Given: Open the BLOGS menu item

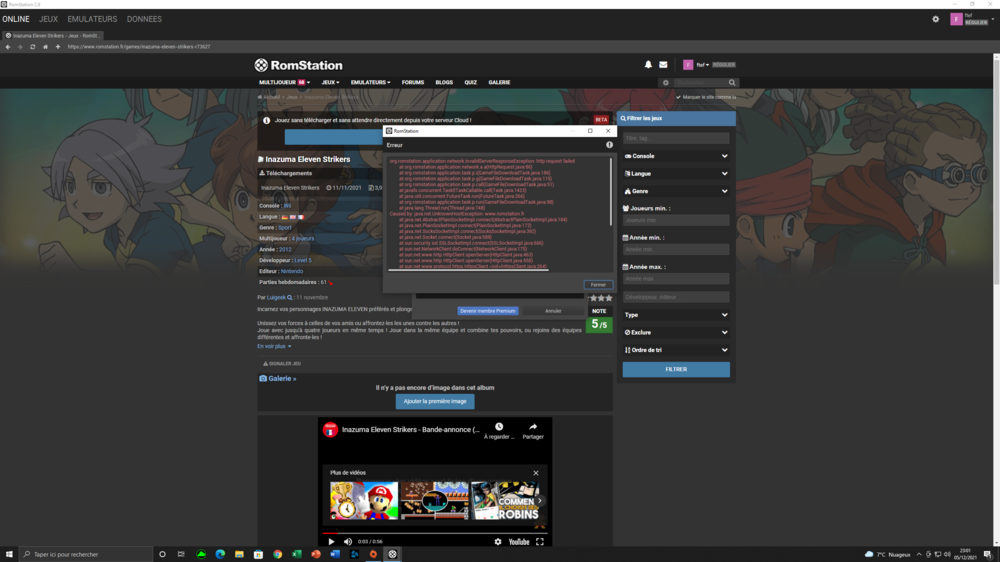Looking at the screenshot, I should click(x=444, y=82).
